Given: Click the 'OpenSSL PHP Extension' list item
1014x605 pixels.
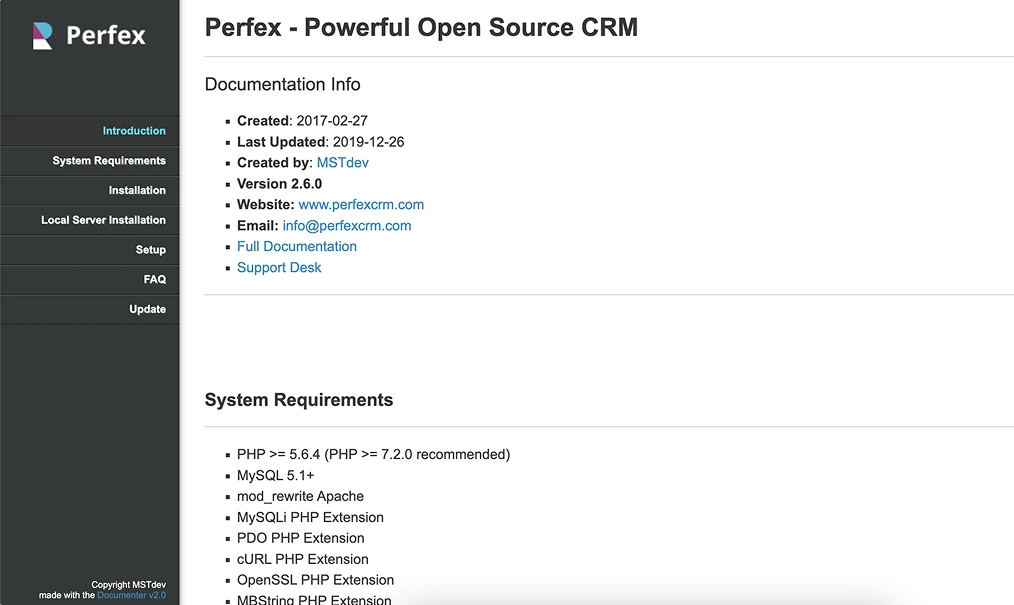Looking at the screenshot, I should pos(315,580).
